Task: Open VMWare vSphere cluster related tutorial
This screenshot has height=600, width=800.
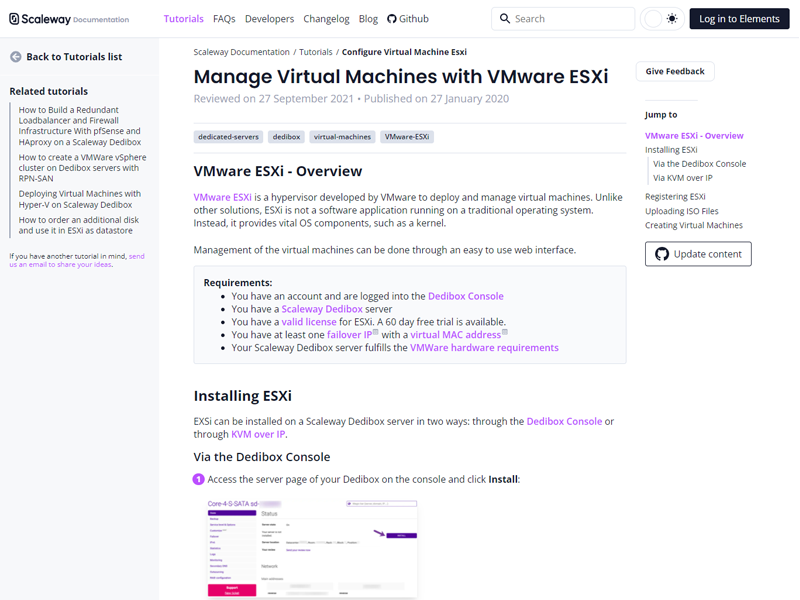Action: (83, 168)
